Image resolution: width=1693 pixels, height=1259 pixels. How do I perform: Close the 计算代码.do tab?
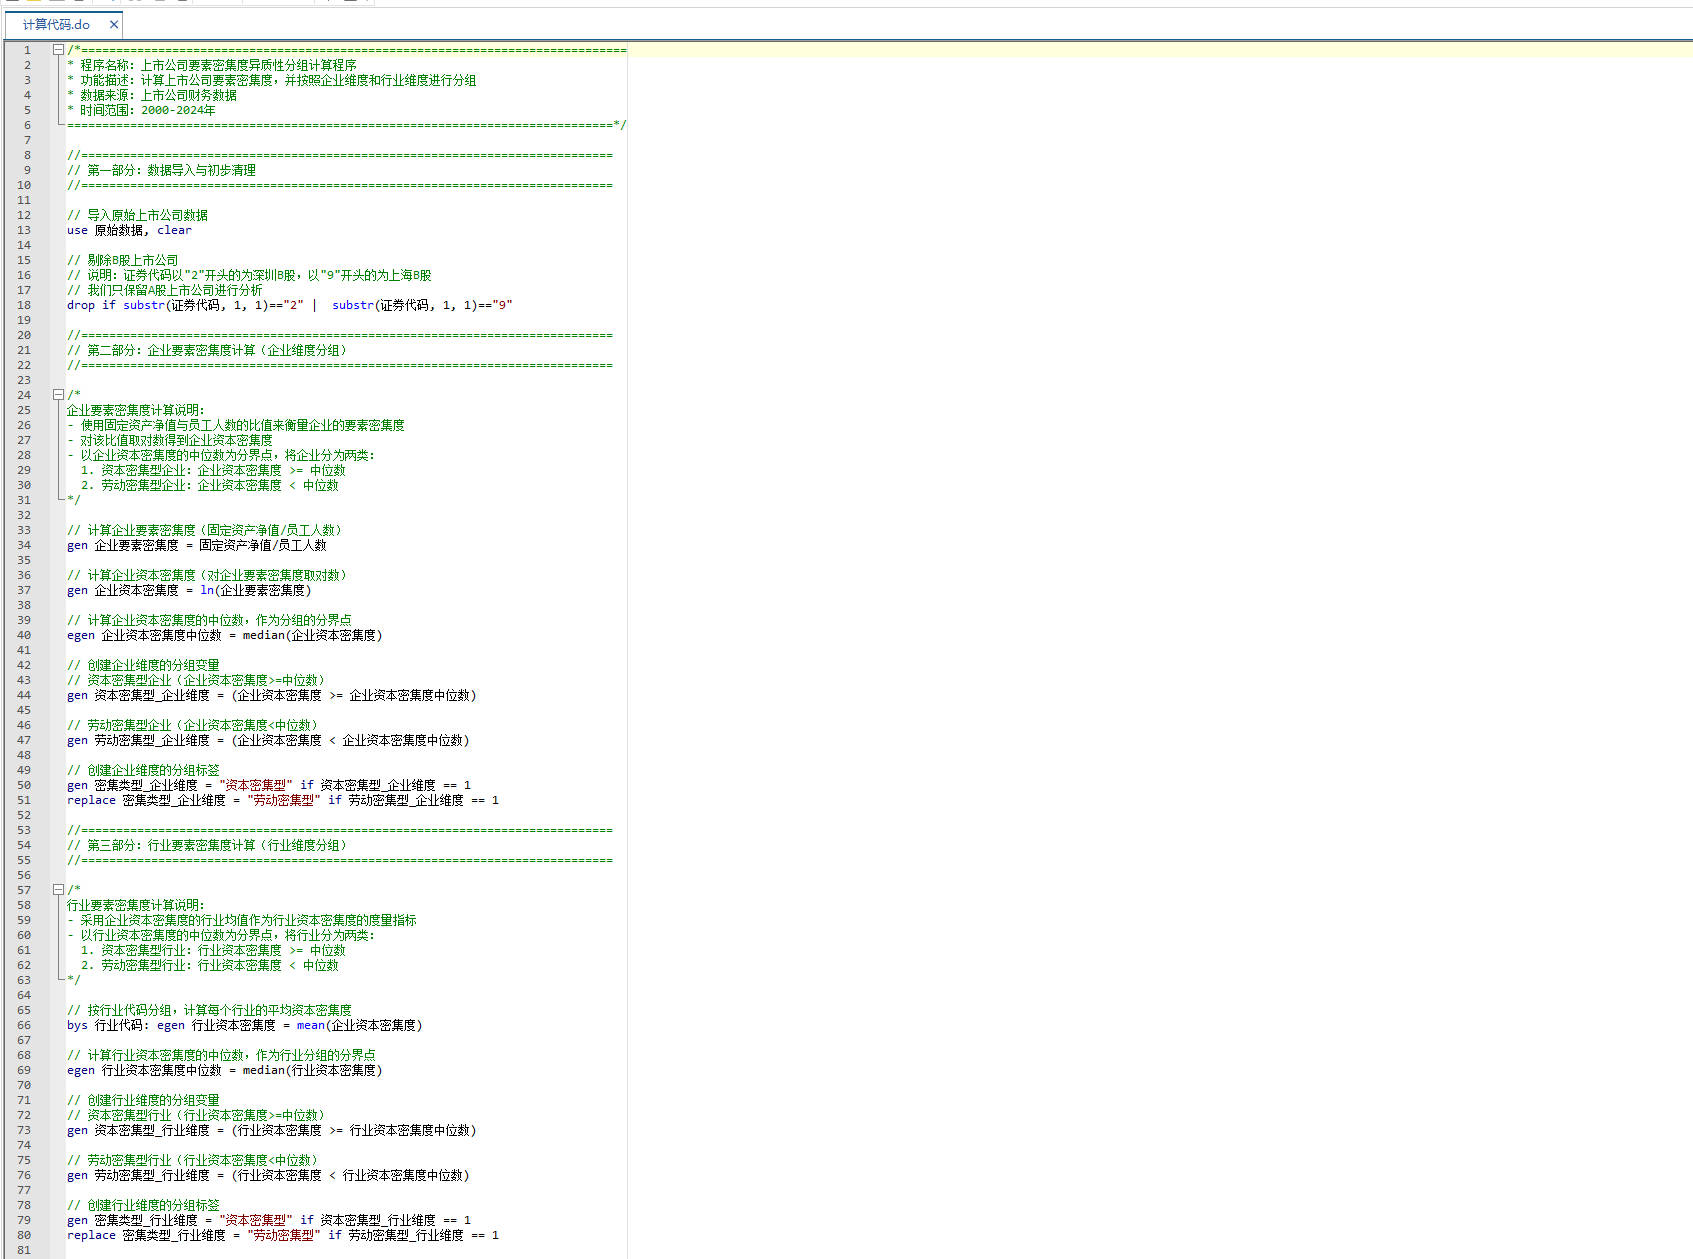click(x=114, y=25)
